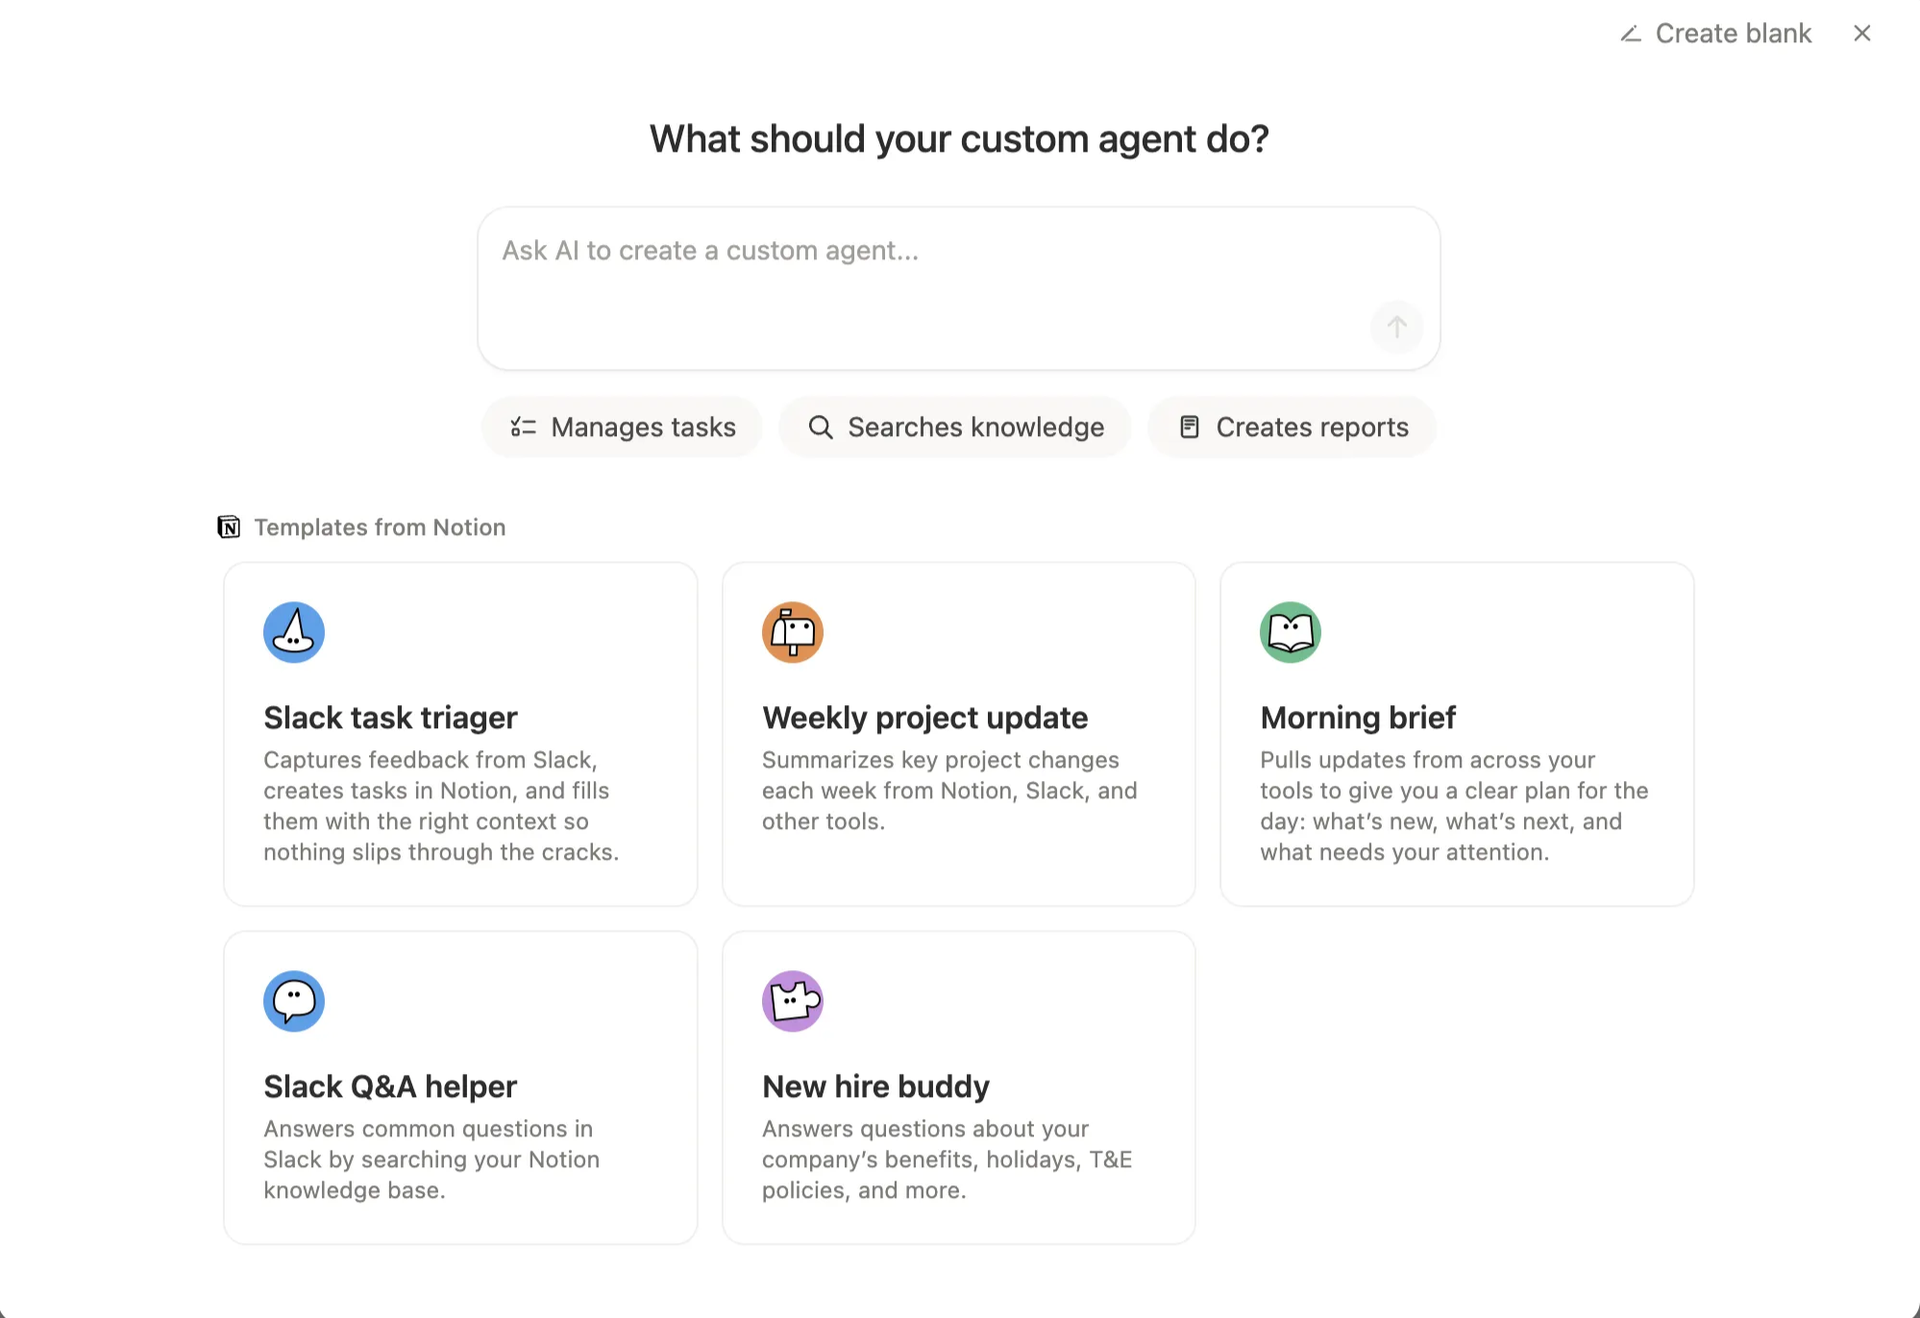
Task: Click Create blank to start from scratch
Action: 1733,33
